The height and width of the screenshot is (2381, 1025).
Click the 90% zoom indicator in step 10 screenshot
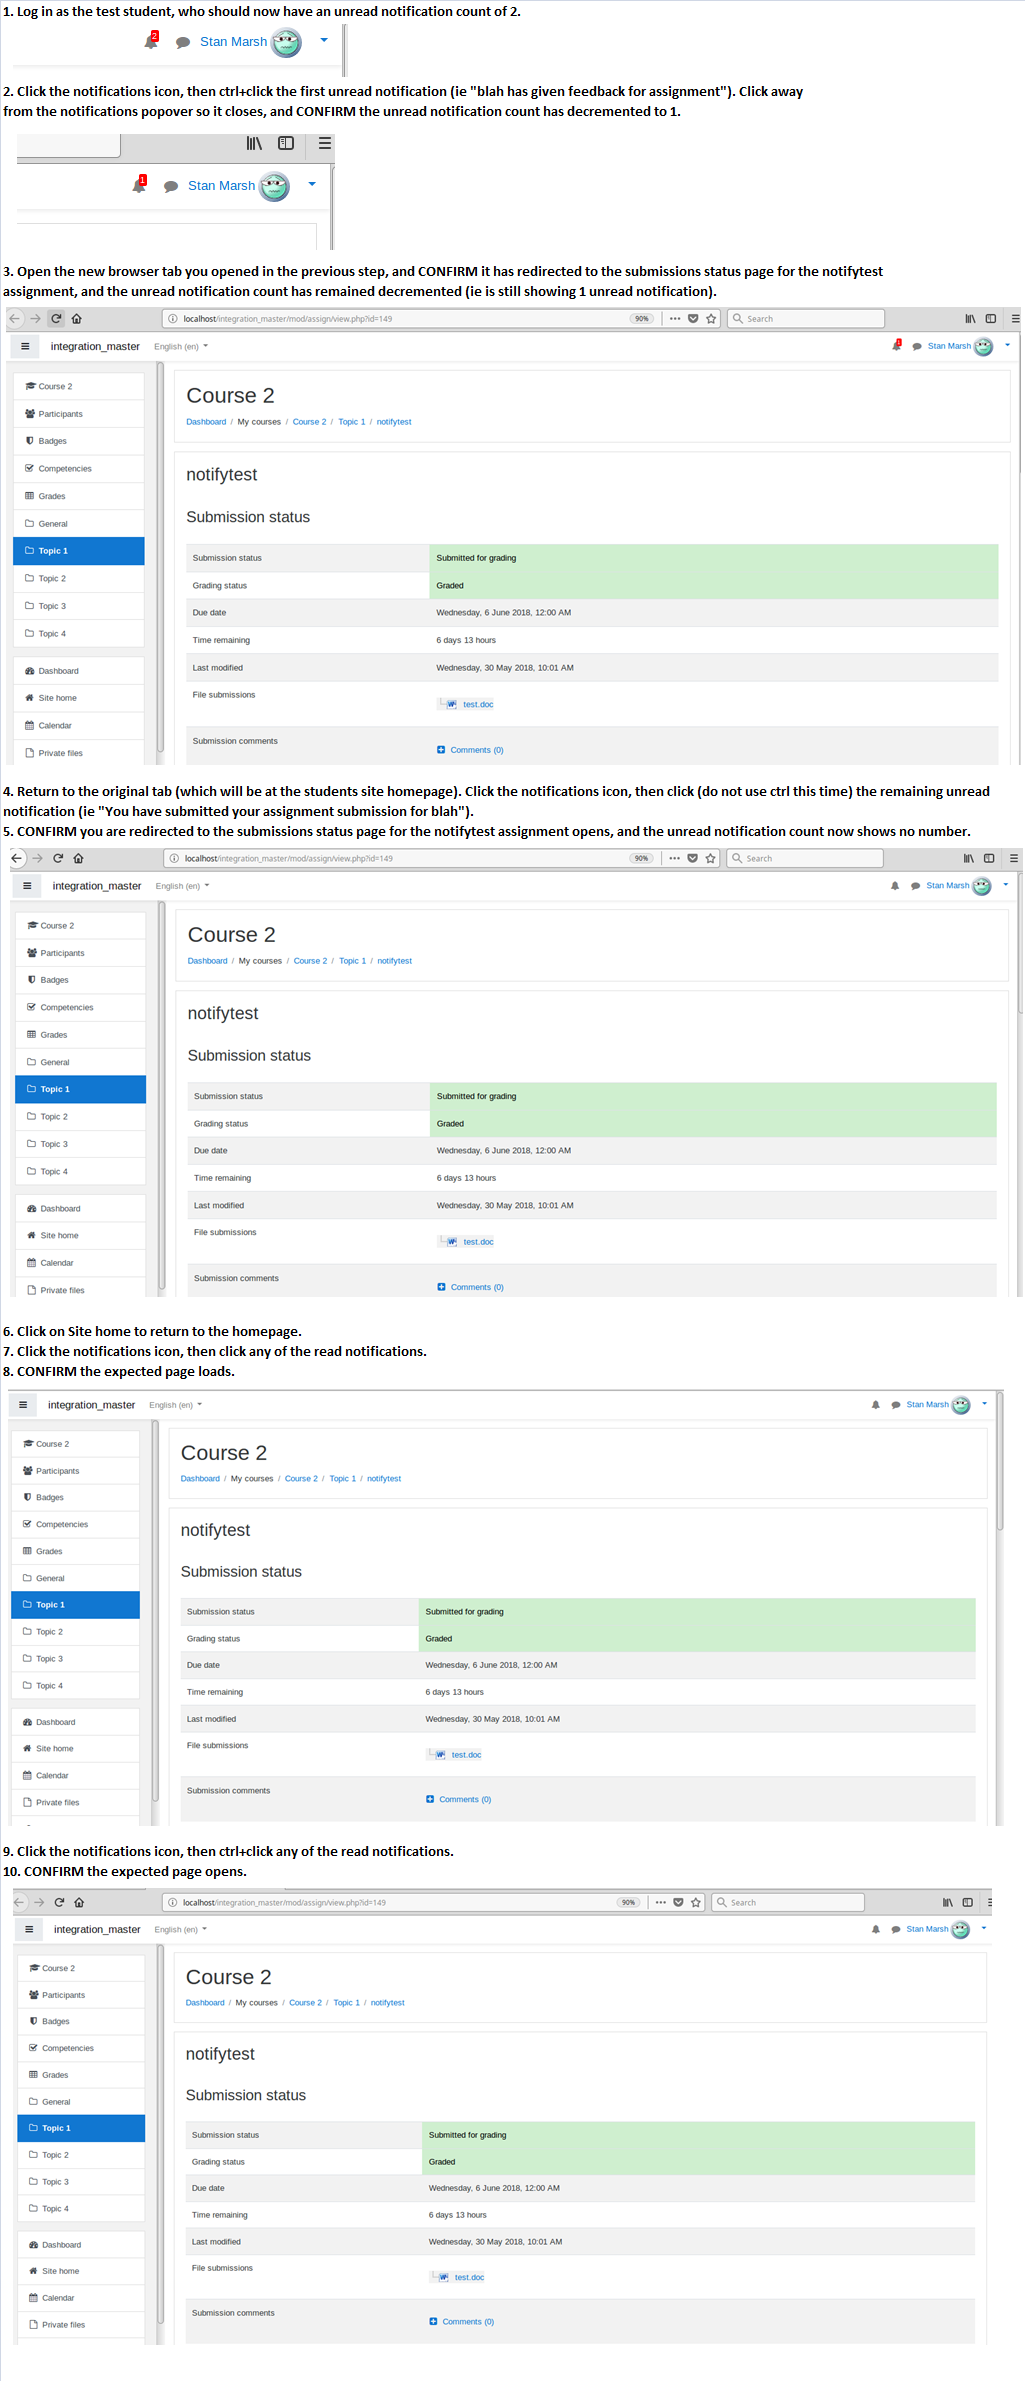(628, 1902)
